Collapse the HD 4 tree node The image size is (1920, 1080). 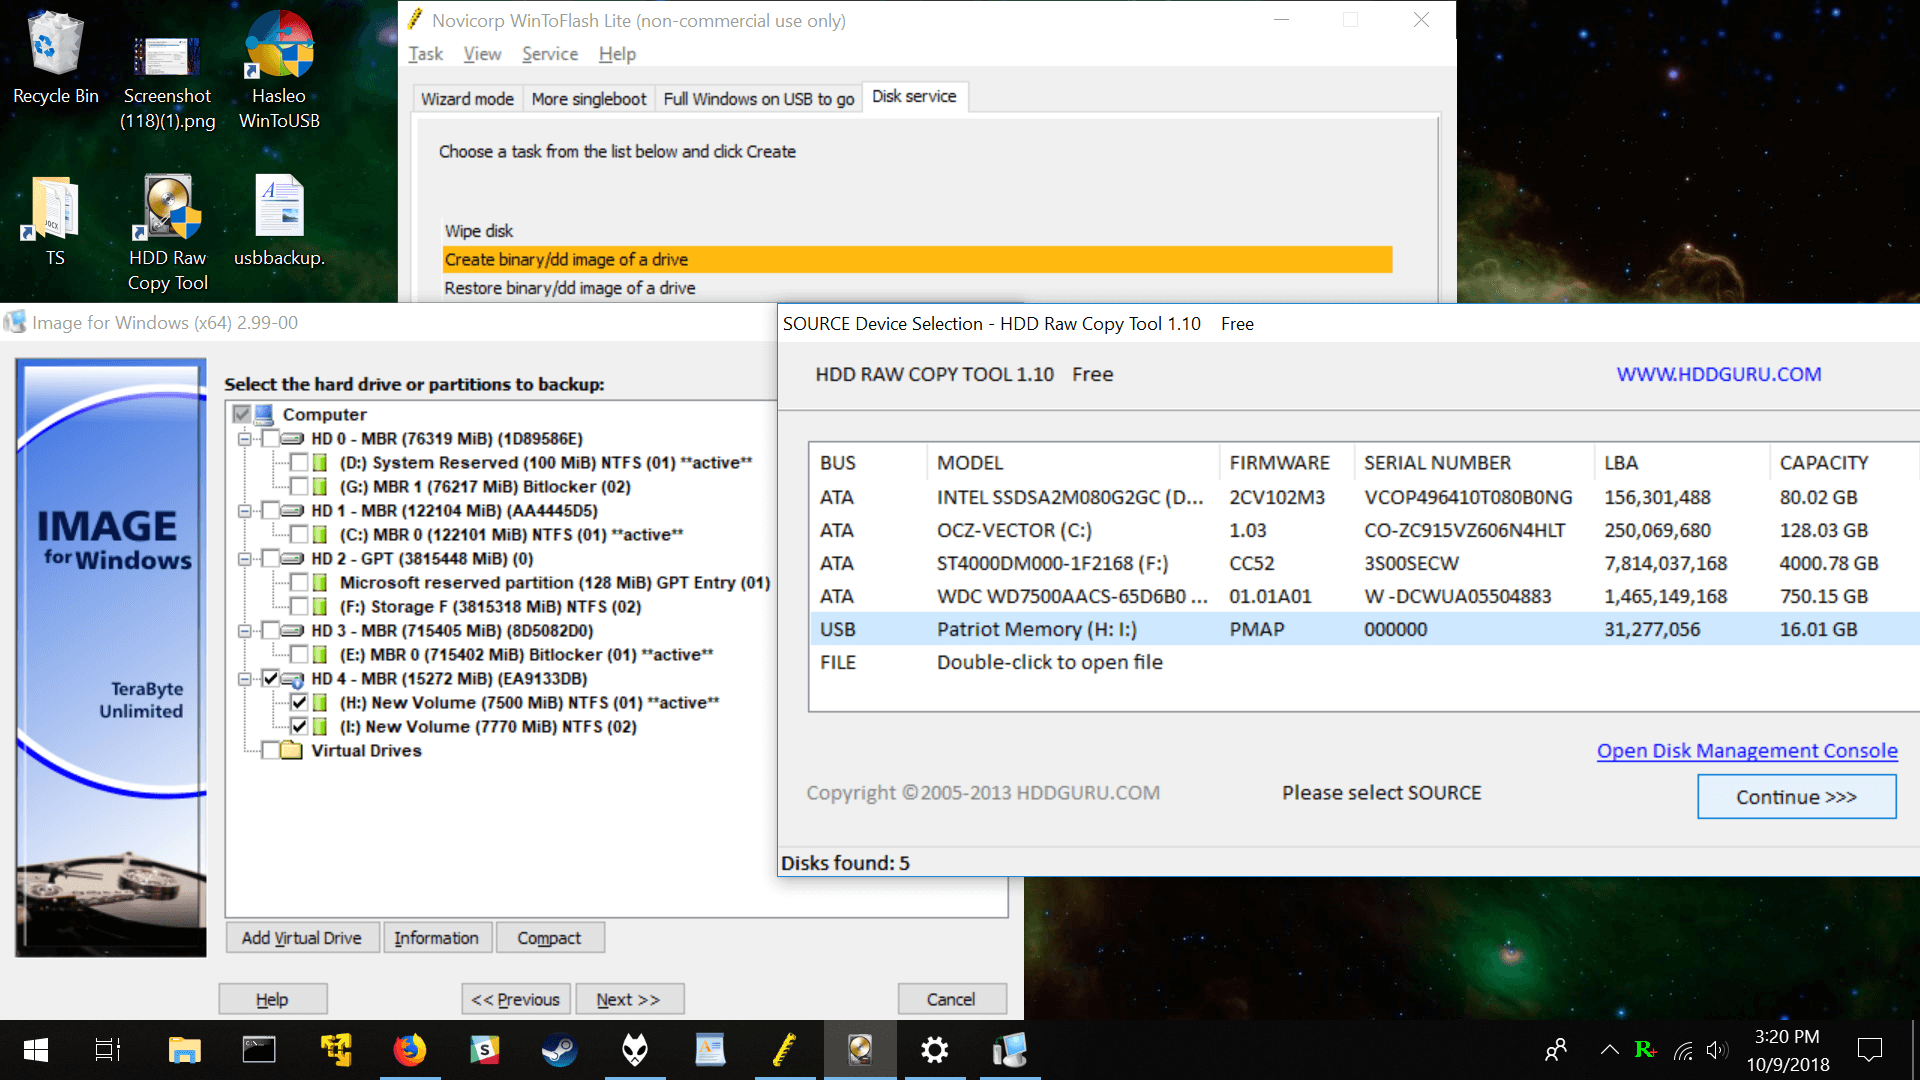[244, 679]
